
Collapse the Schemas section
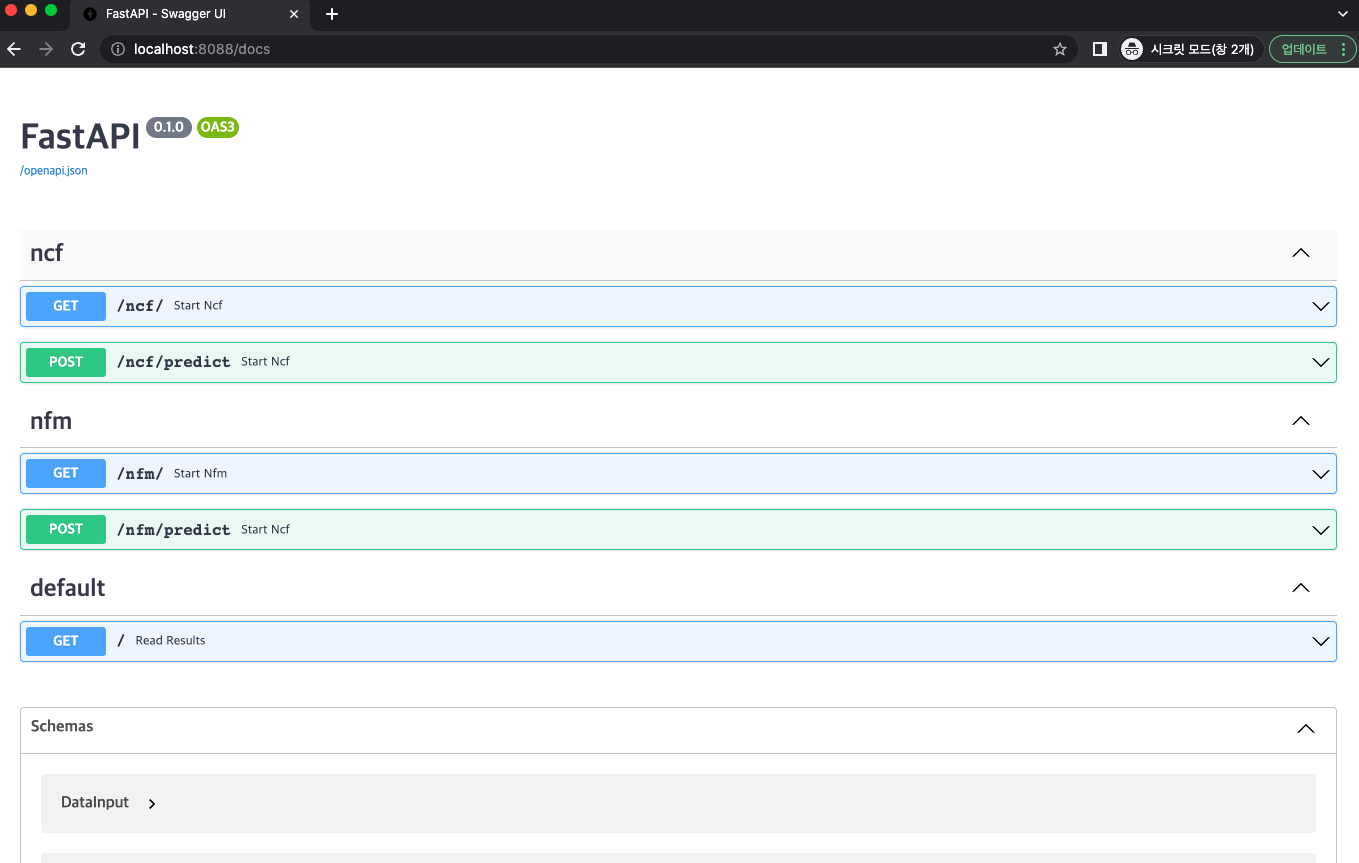click(x=1305, y=729)
